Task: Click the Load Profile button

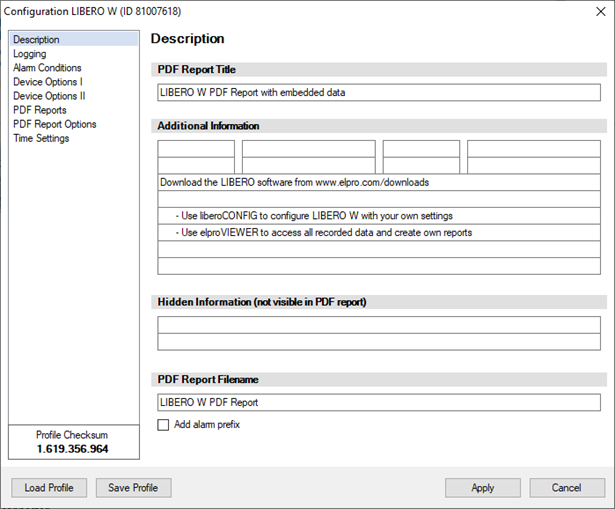Action: point(49,488)
